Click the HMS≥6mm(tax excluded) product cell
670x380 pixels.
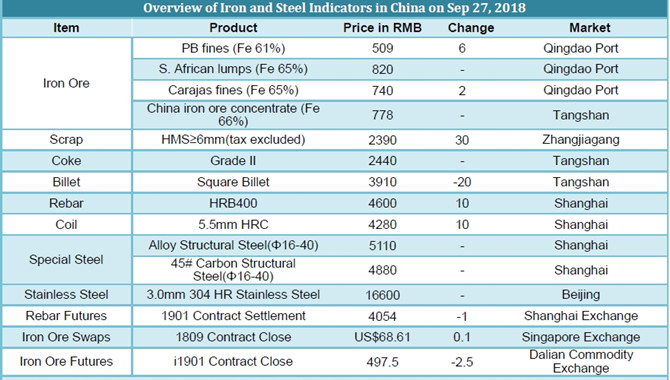(x=233, y=140)
